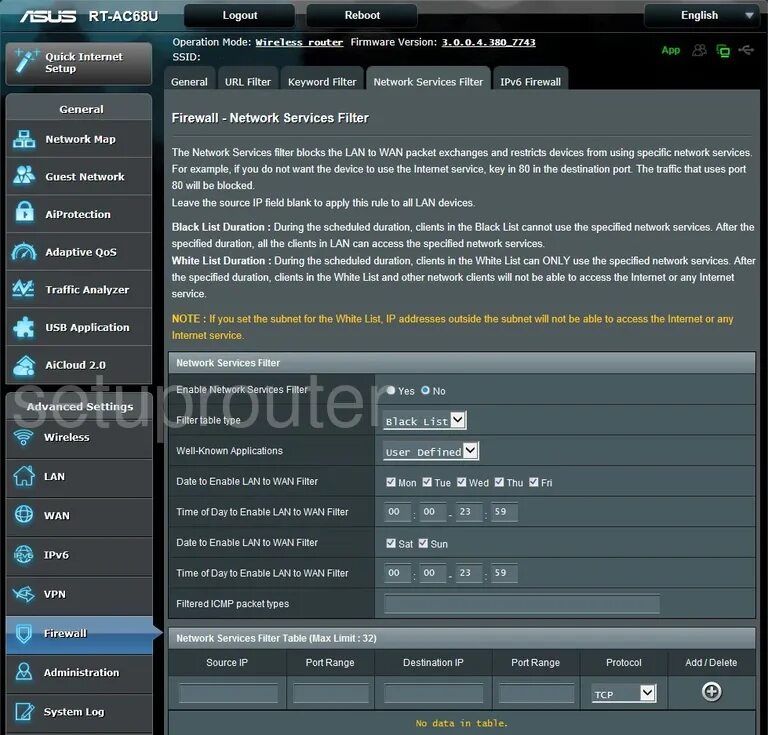
Task: Click the network clients status icon in header
Action: click(723, 50)
